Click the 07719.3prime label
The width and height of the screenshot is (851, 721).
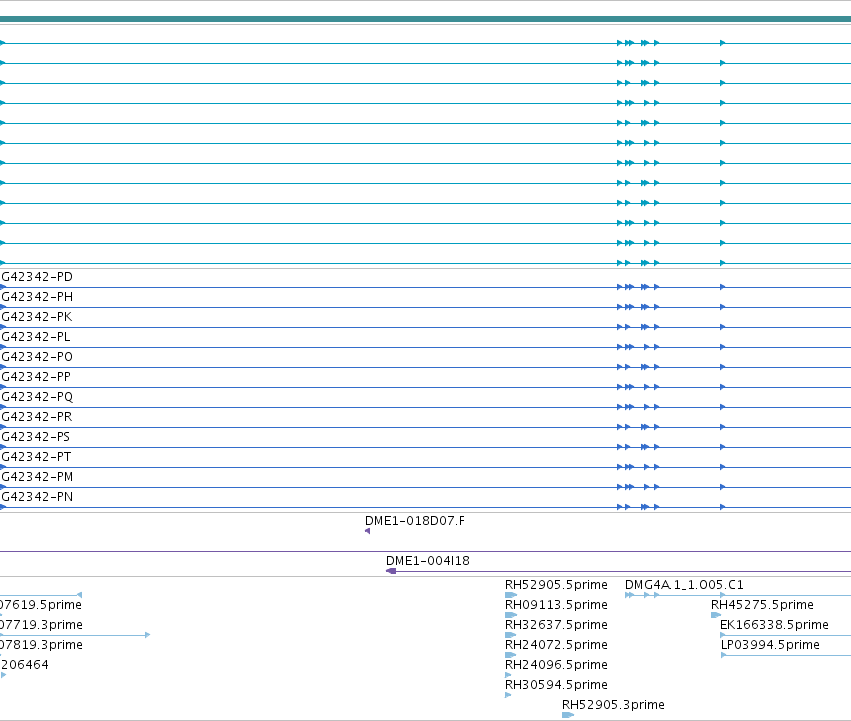click(x=41, y=625)
